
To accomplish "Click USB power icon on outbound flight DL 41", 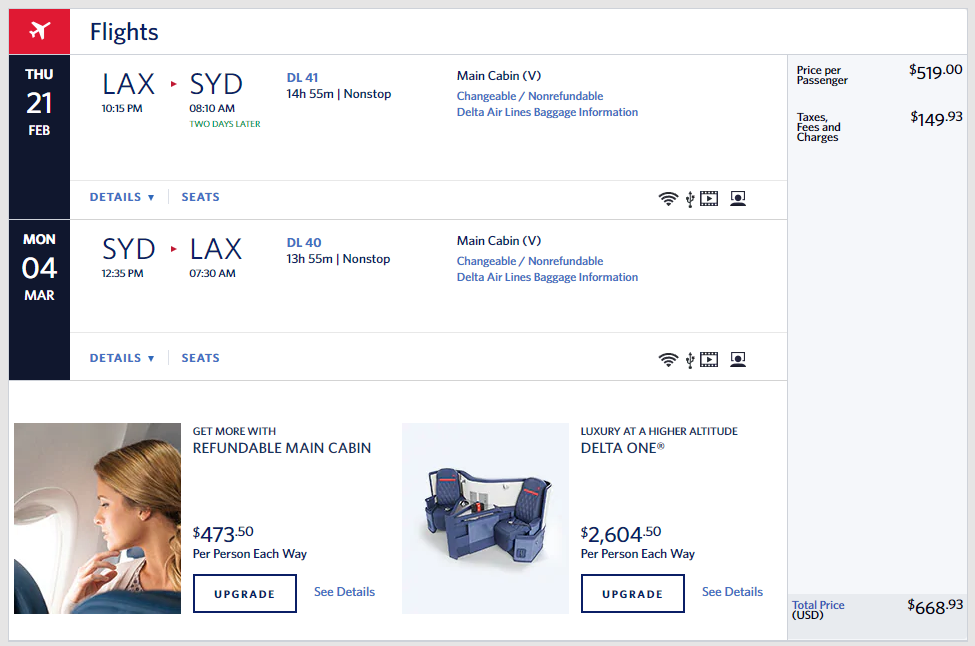I will point(689,198).
